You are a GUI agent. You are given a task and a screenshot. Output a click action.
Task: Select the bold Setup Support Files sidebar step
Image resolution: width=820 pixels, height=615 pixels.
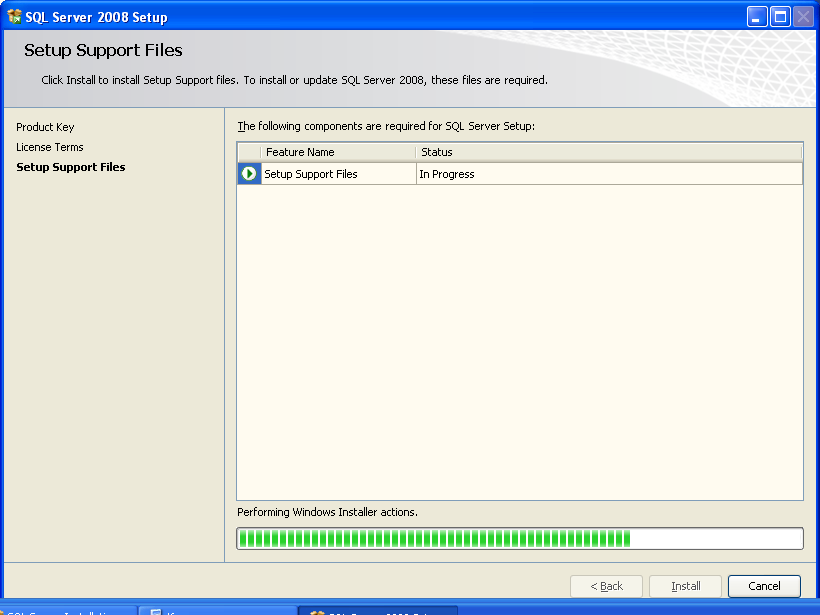[x=71, y=167]
